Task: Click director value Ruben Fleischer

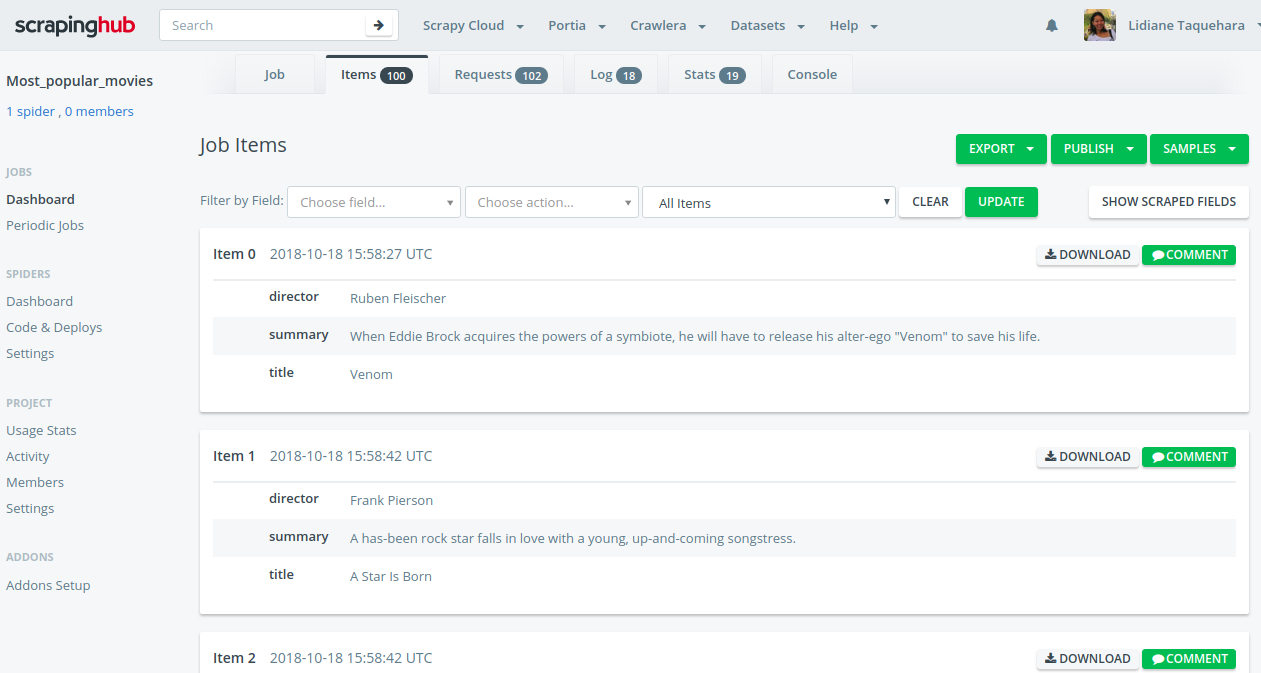Action: coord(398,299)
